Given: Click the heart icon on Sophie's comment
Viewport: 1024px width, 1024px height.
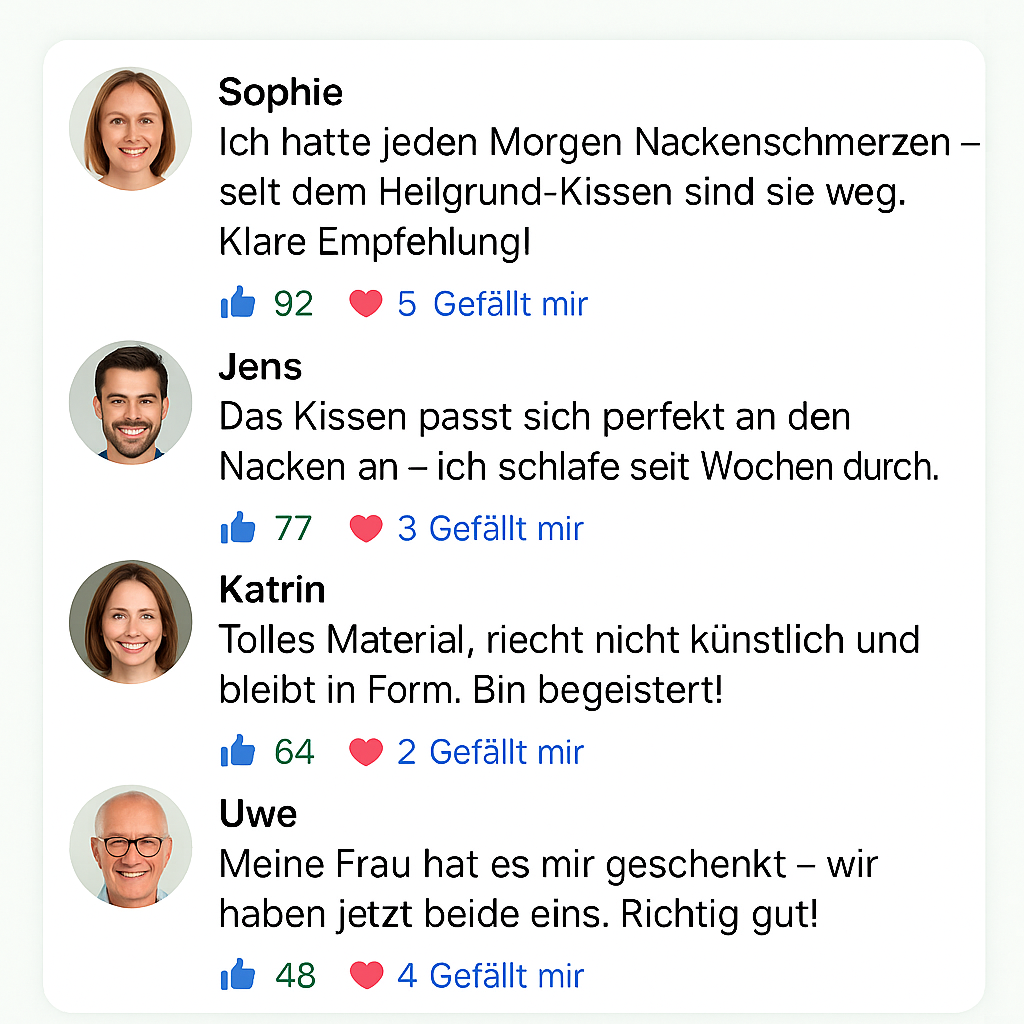Looking at the screenshot, I should click(x=365, y=303).
